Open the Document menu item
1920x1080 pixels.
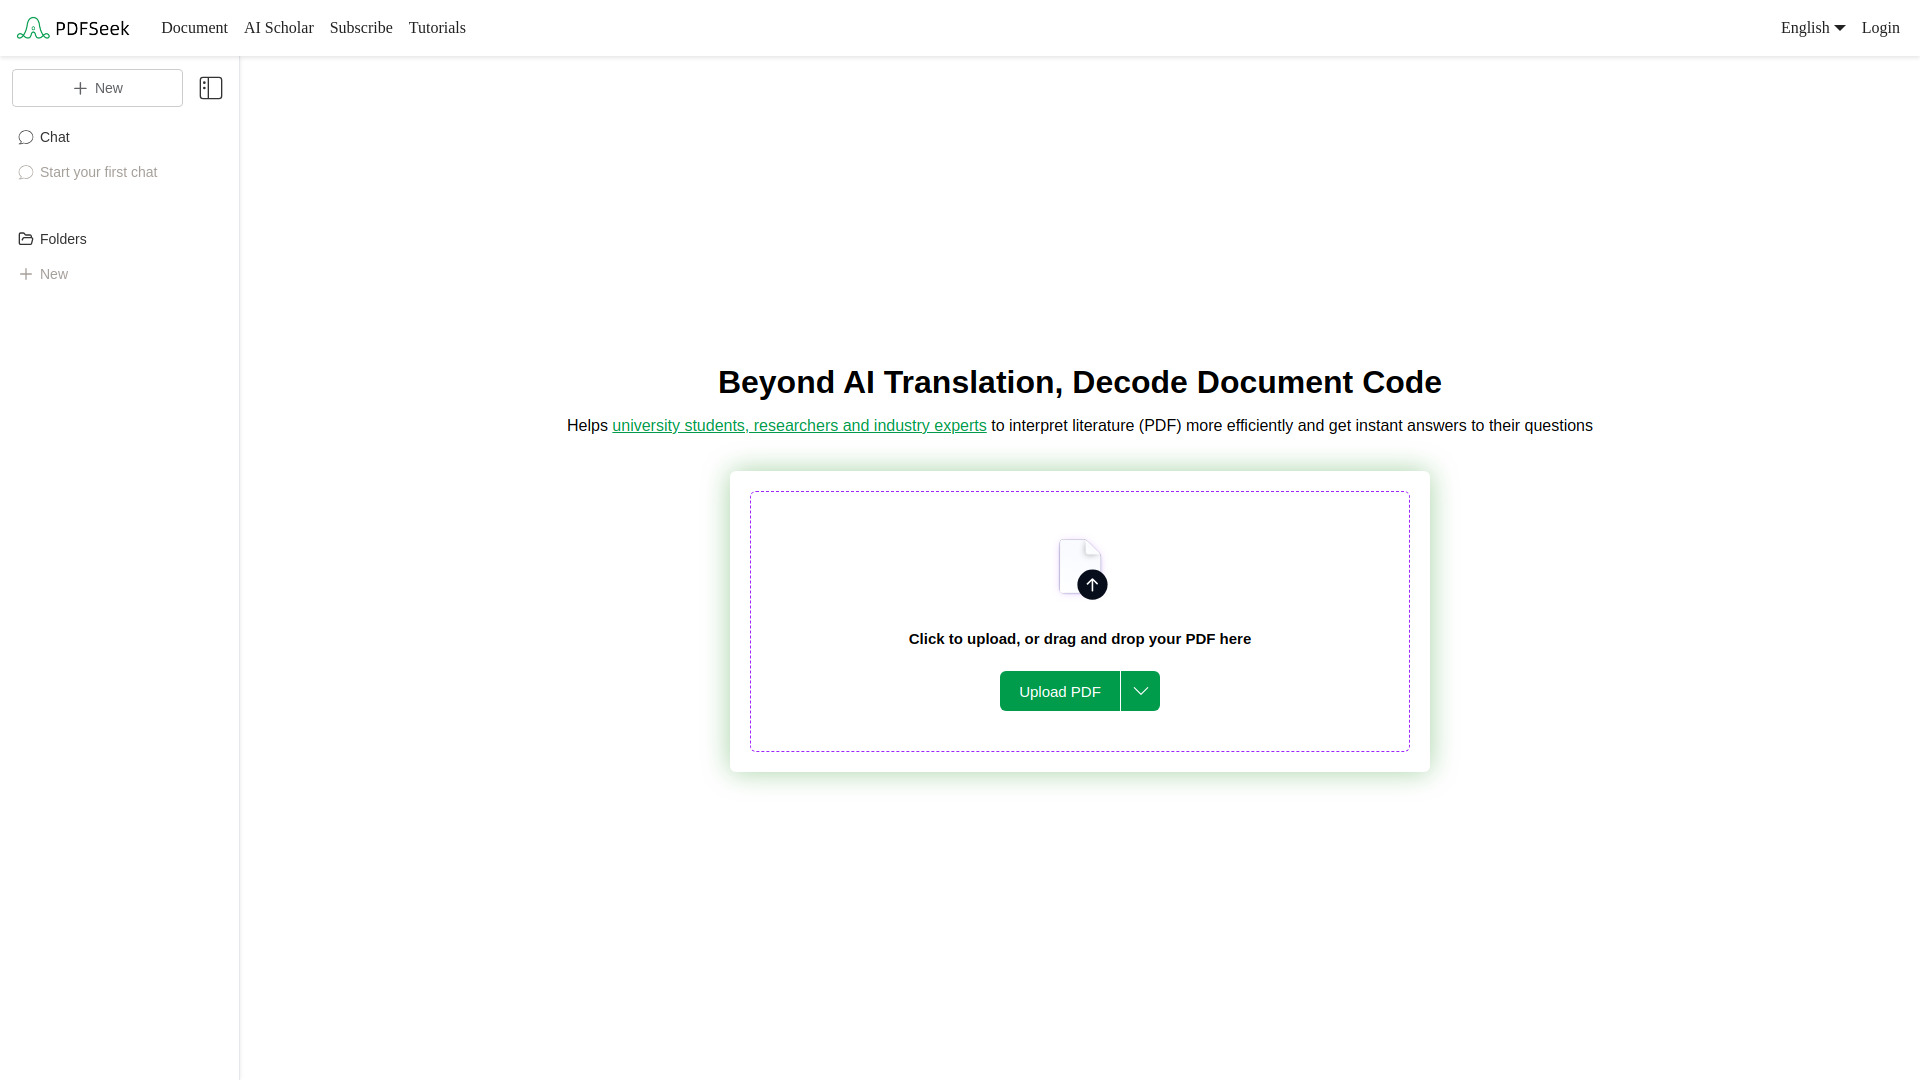[x=194, y=28]
